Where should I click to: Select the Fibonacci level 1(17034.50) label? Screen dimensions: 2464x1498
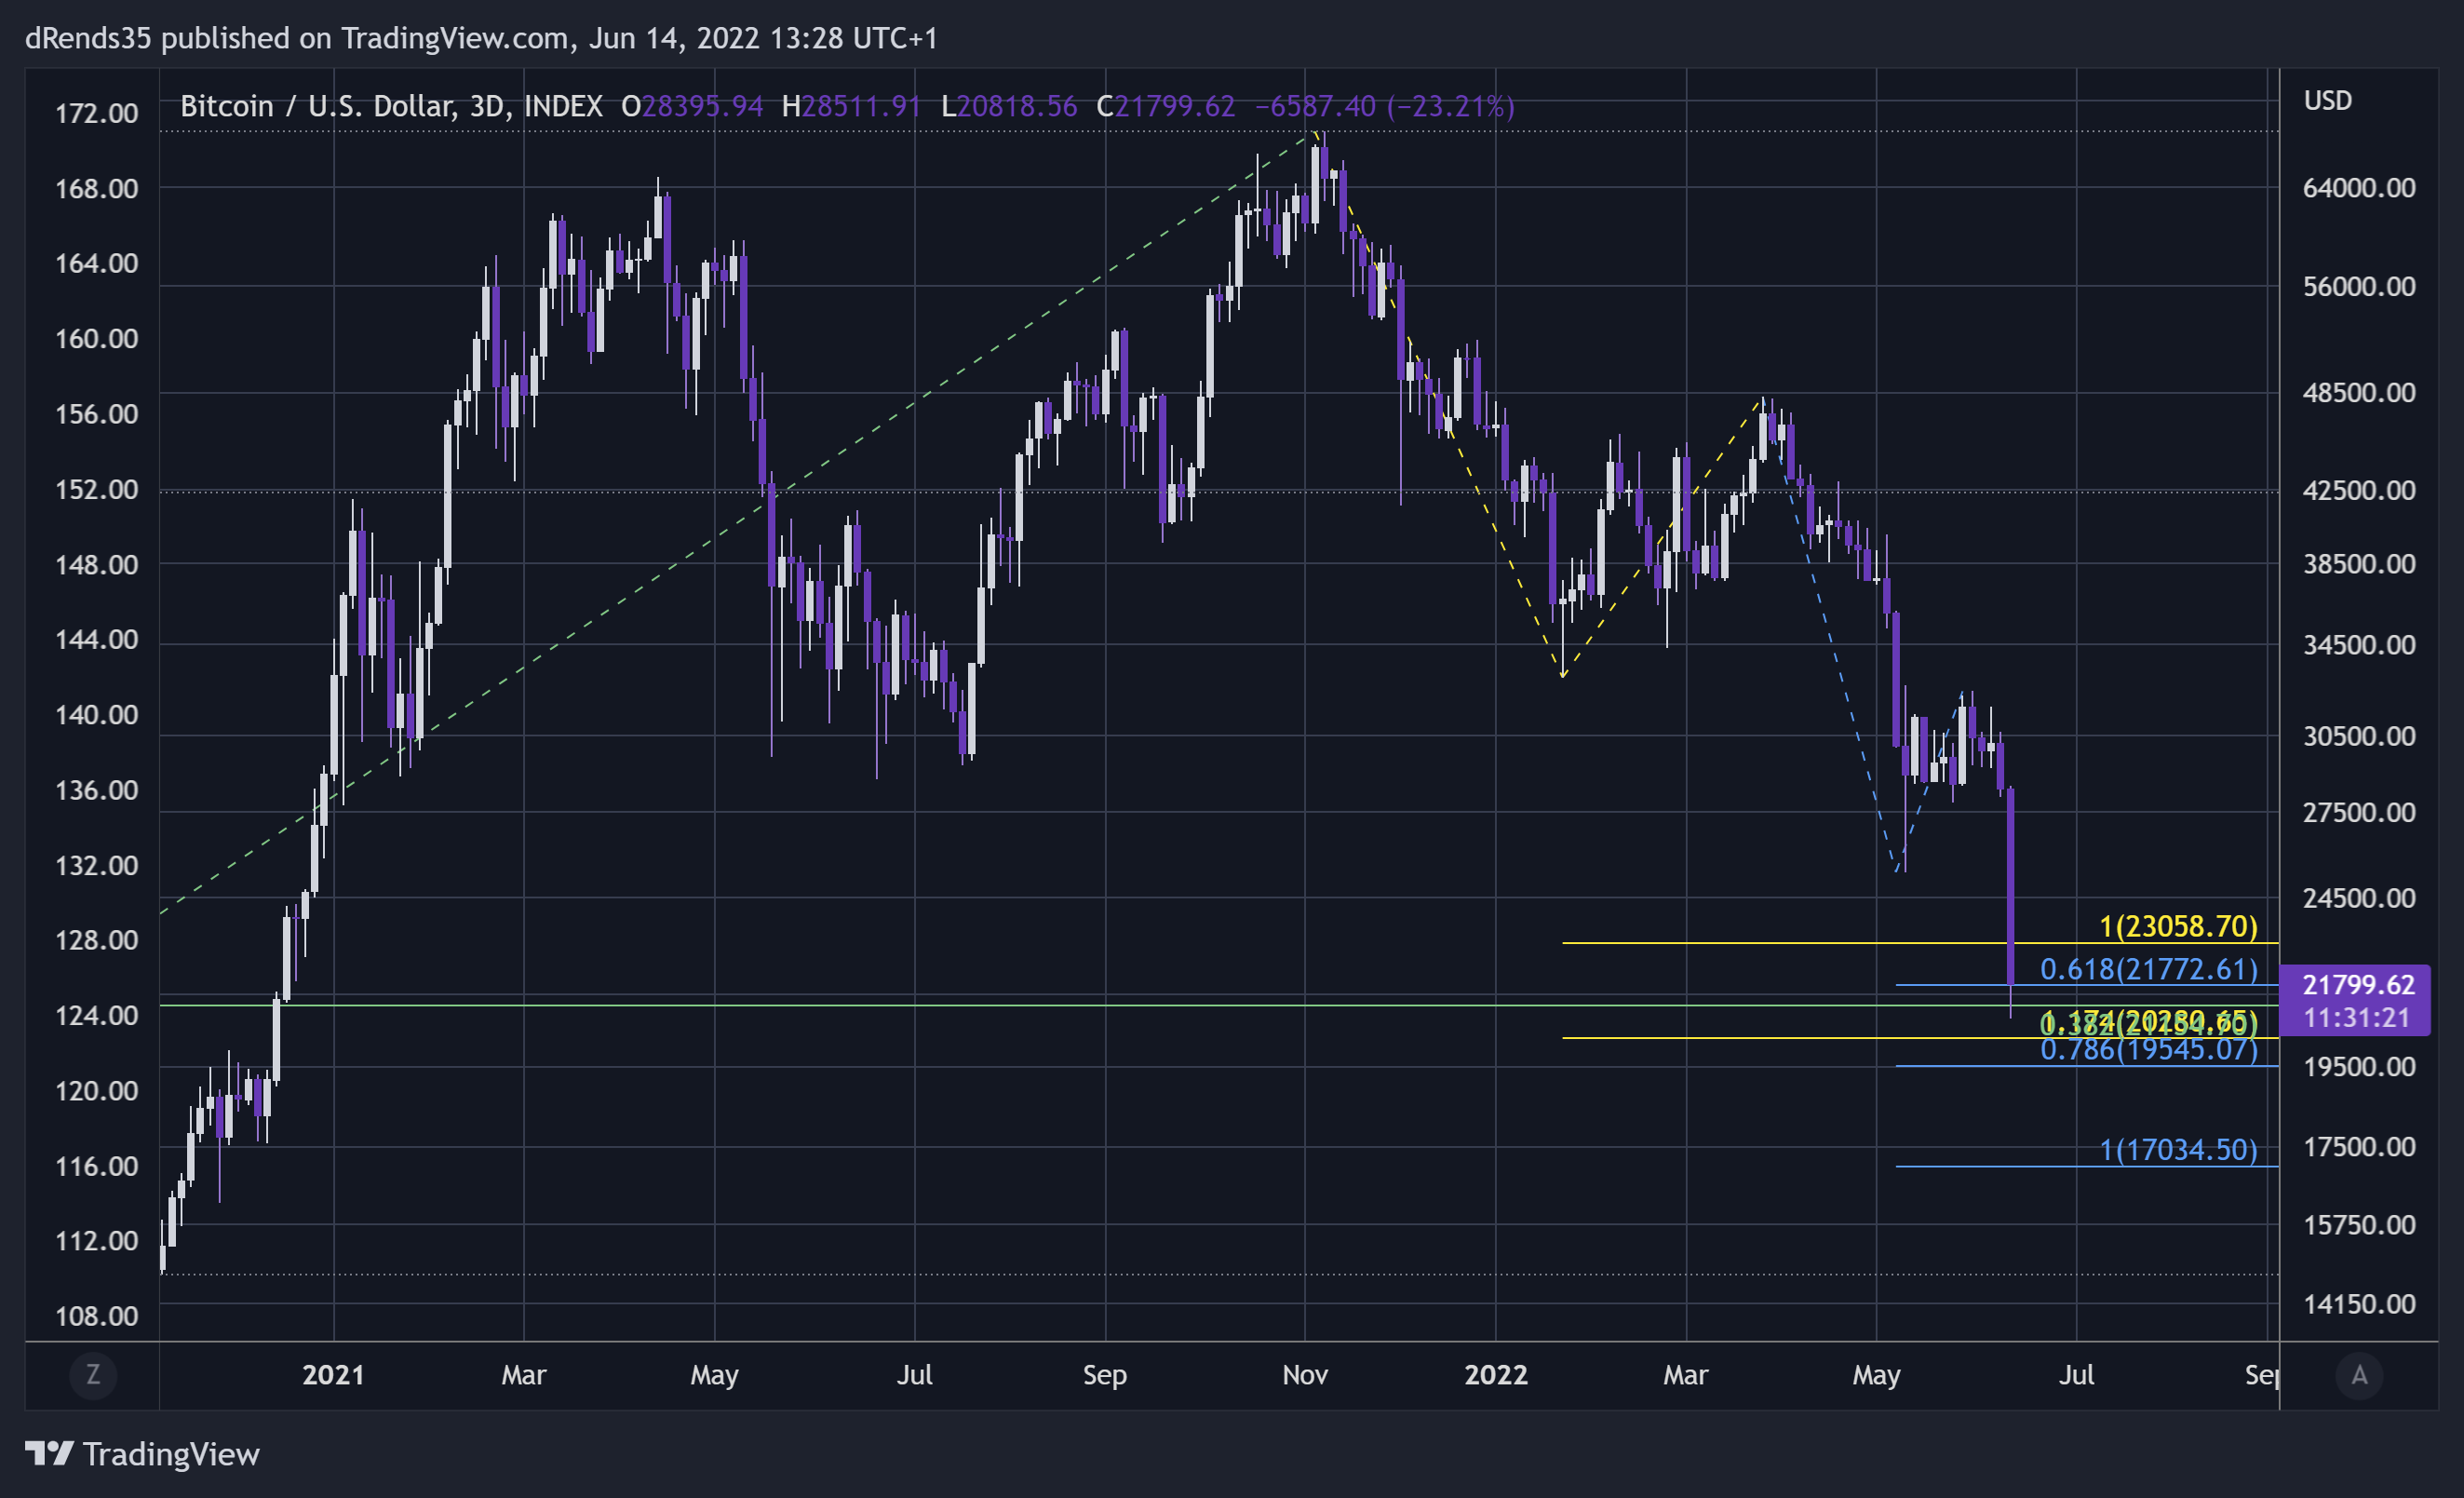click(x=2177, y=1150)
